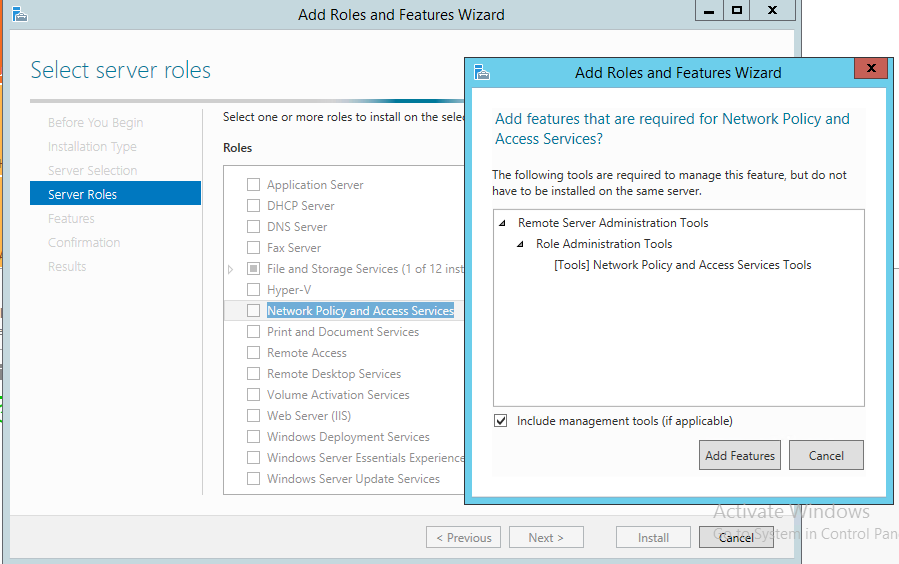This screenshot has height=564, width=899.
Task: Select Network Policy and Access Services Tools item
Action: pyautogui.click(x=682, y=265)
